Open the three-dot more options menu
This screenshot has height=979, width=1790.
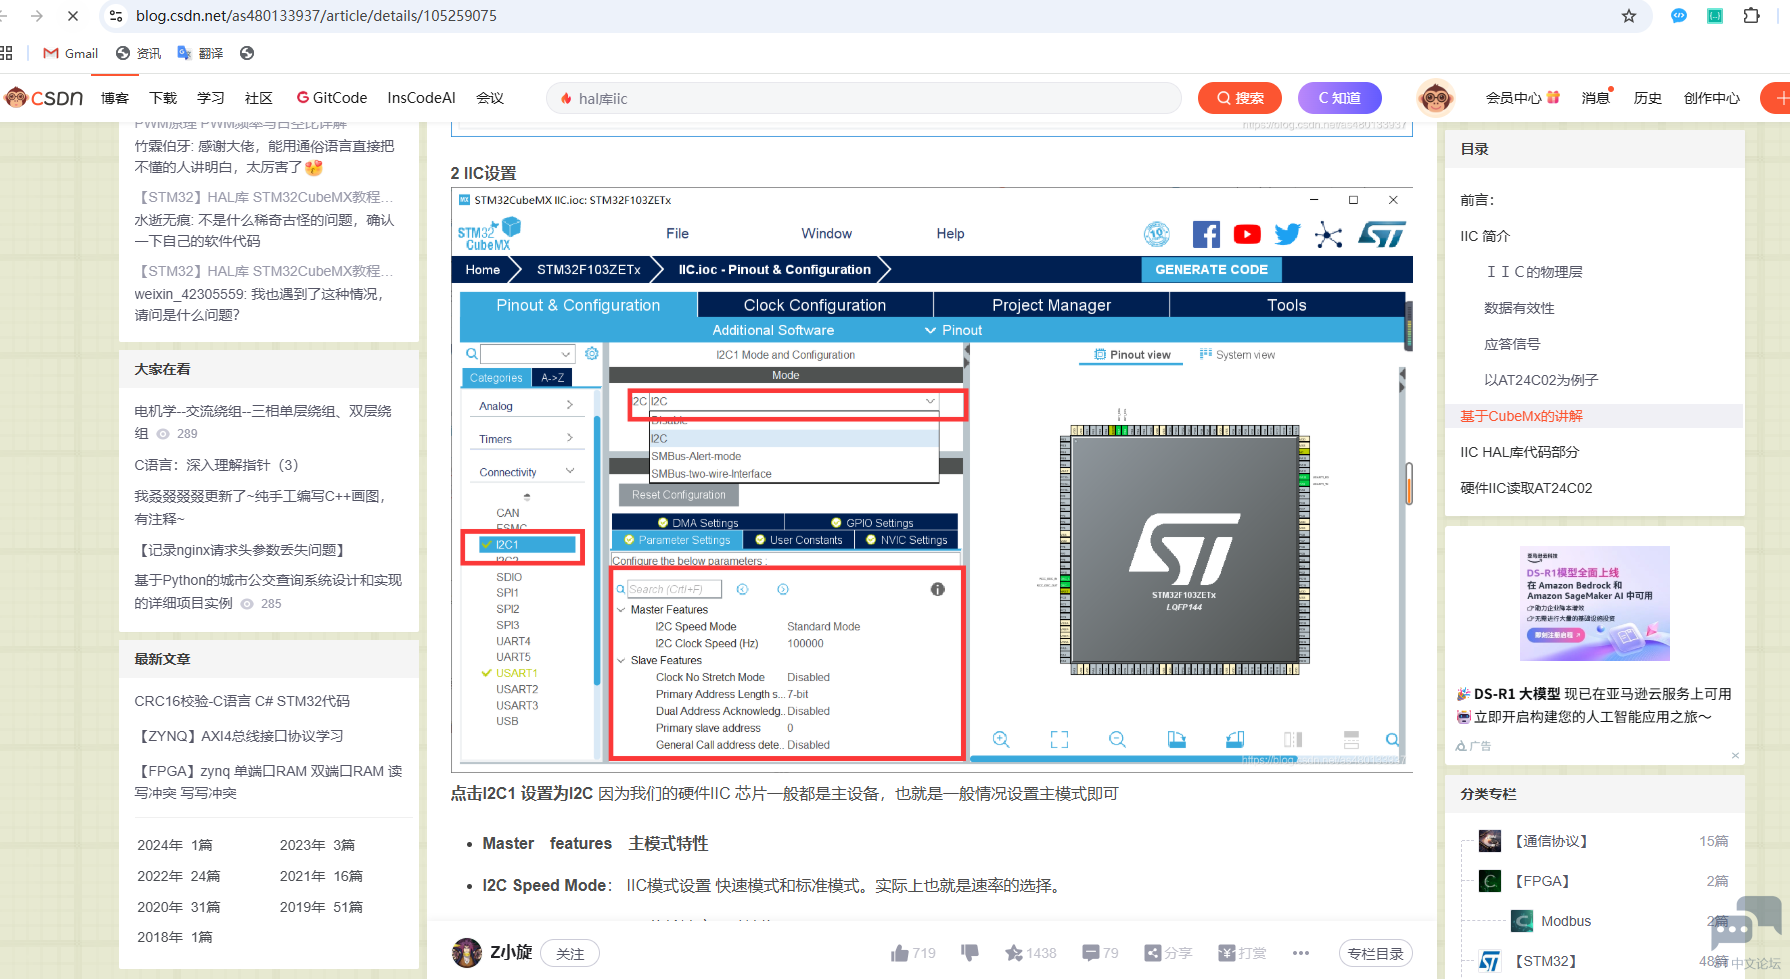coord(1301,953)
